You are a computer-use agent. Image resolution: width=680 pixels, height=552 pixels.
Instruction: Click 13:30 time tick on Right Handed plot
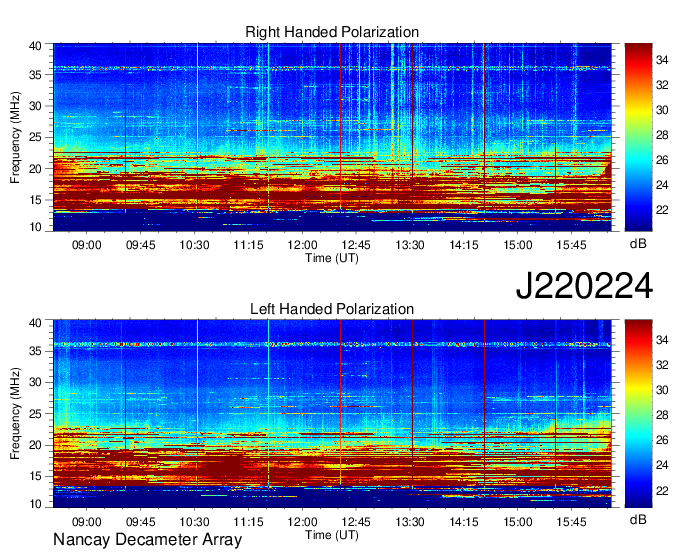pyautogui.click(x=410, y=245)
